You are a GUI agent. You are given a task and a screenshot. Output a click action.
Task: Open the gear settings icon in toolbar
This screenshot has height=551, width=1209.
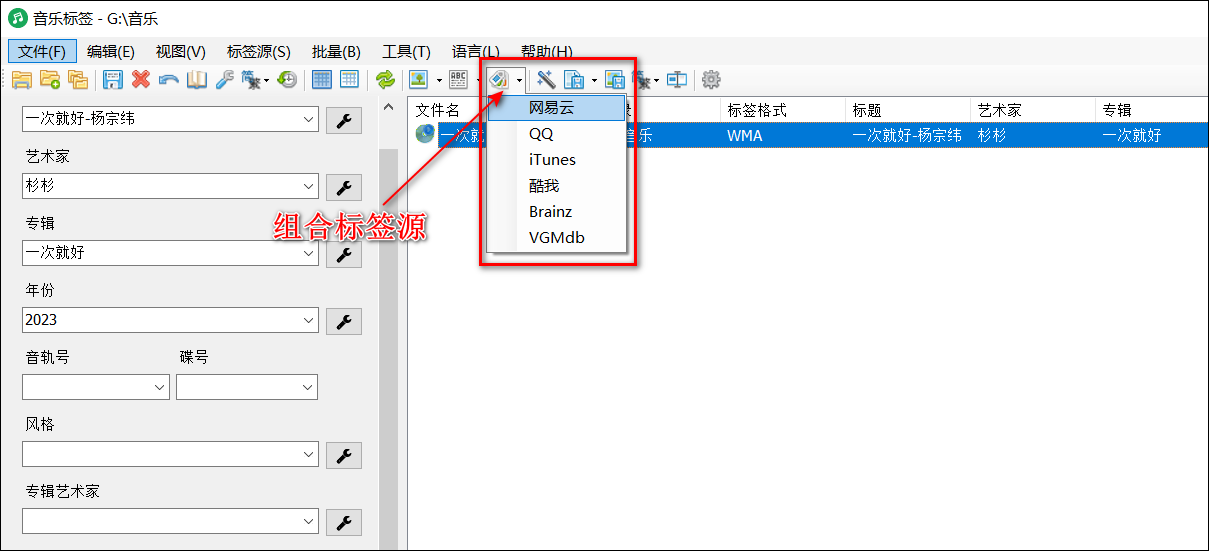point(711,80)
